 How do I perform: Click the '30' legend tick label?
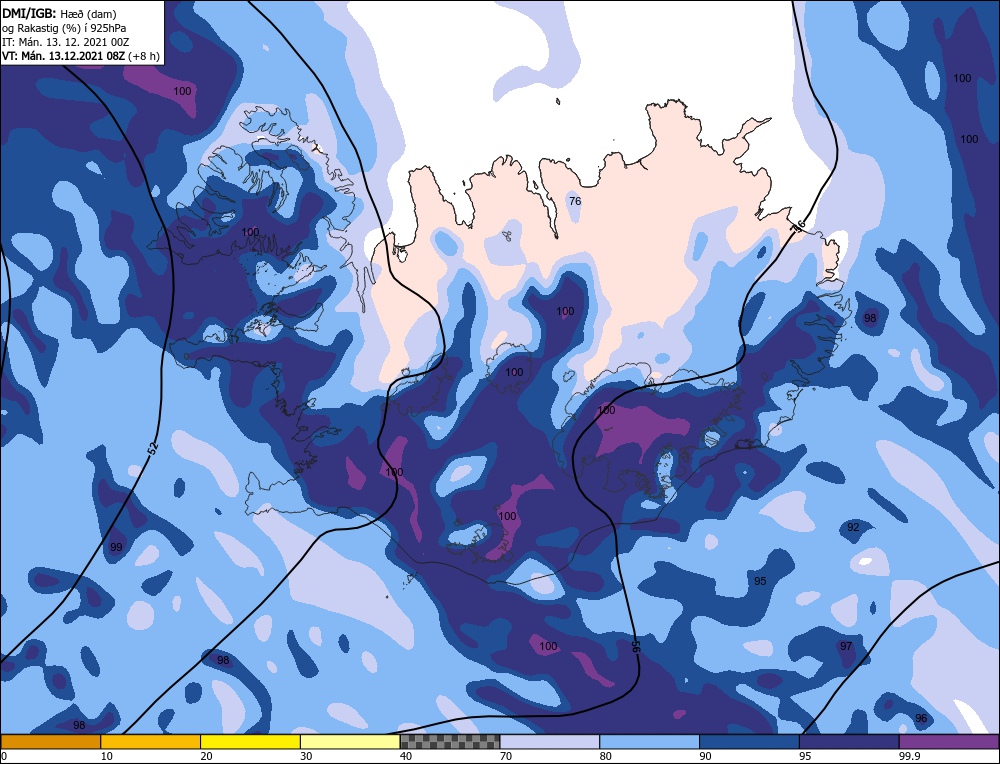(306, 756)
